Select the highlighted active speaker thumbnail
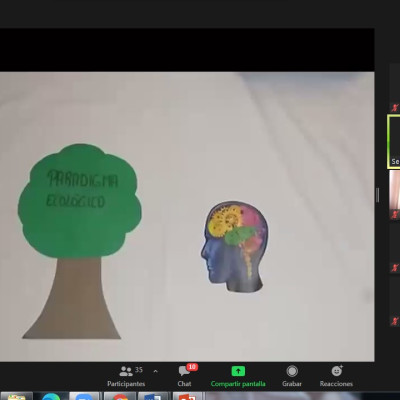Screen dimensions: 400x400 click(x=394, y=142)
